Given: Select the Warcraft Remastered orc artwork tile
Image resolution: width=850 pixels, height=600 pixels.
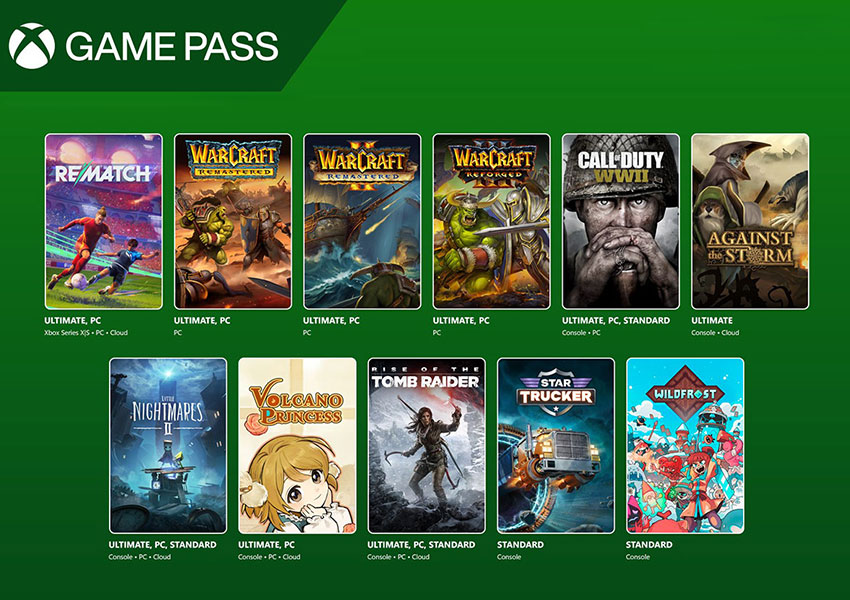Looking at the screenshot, I should (x=233, y=222).
